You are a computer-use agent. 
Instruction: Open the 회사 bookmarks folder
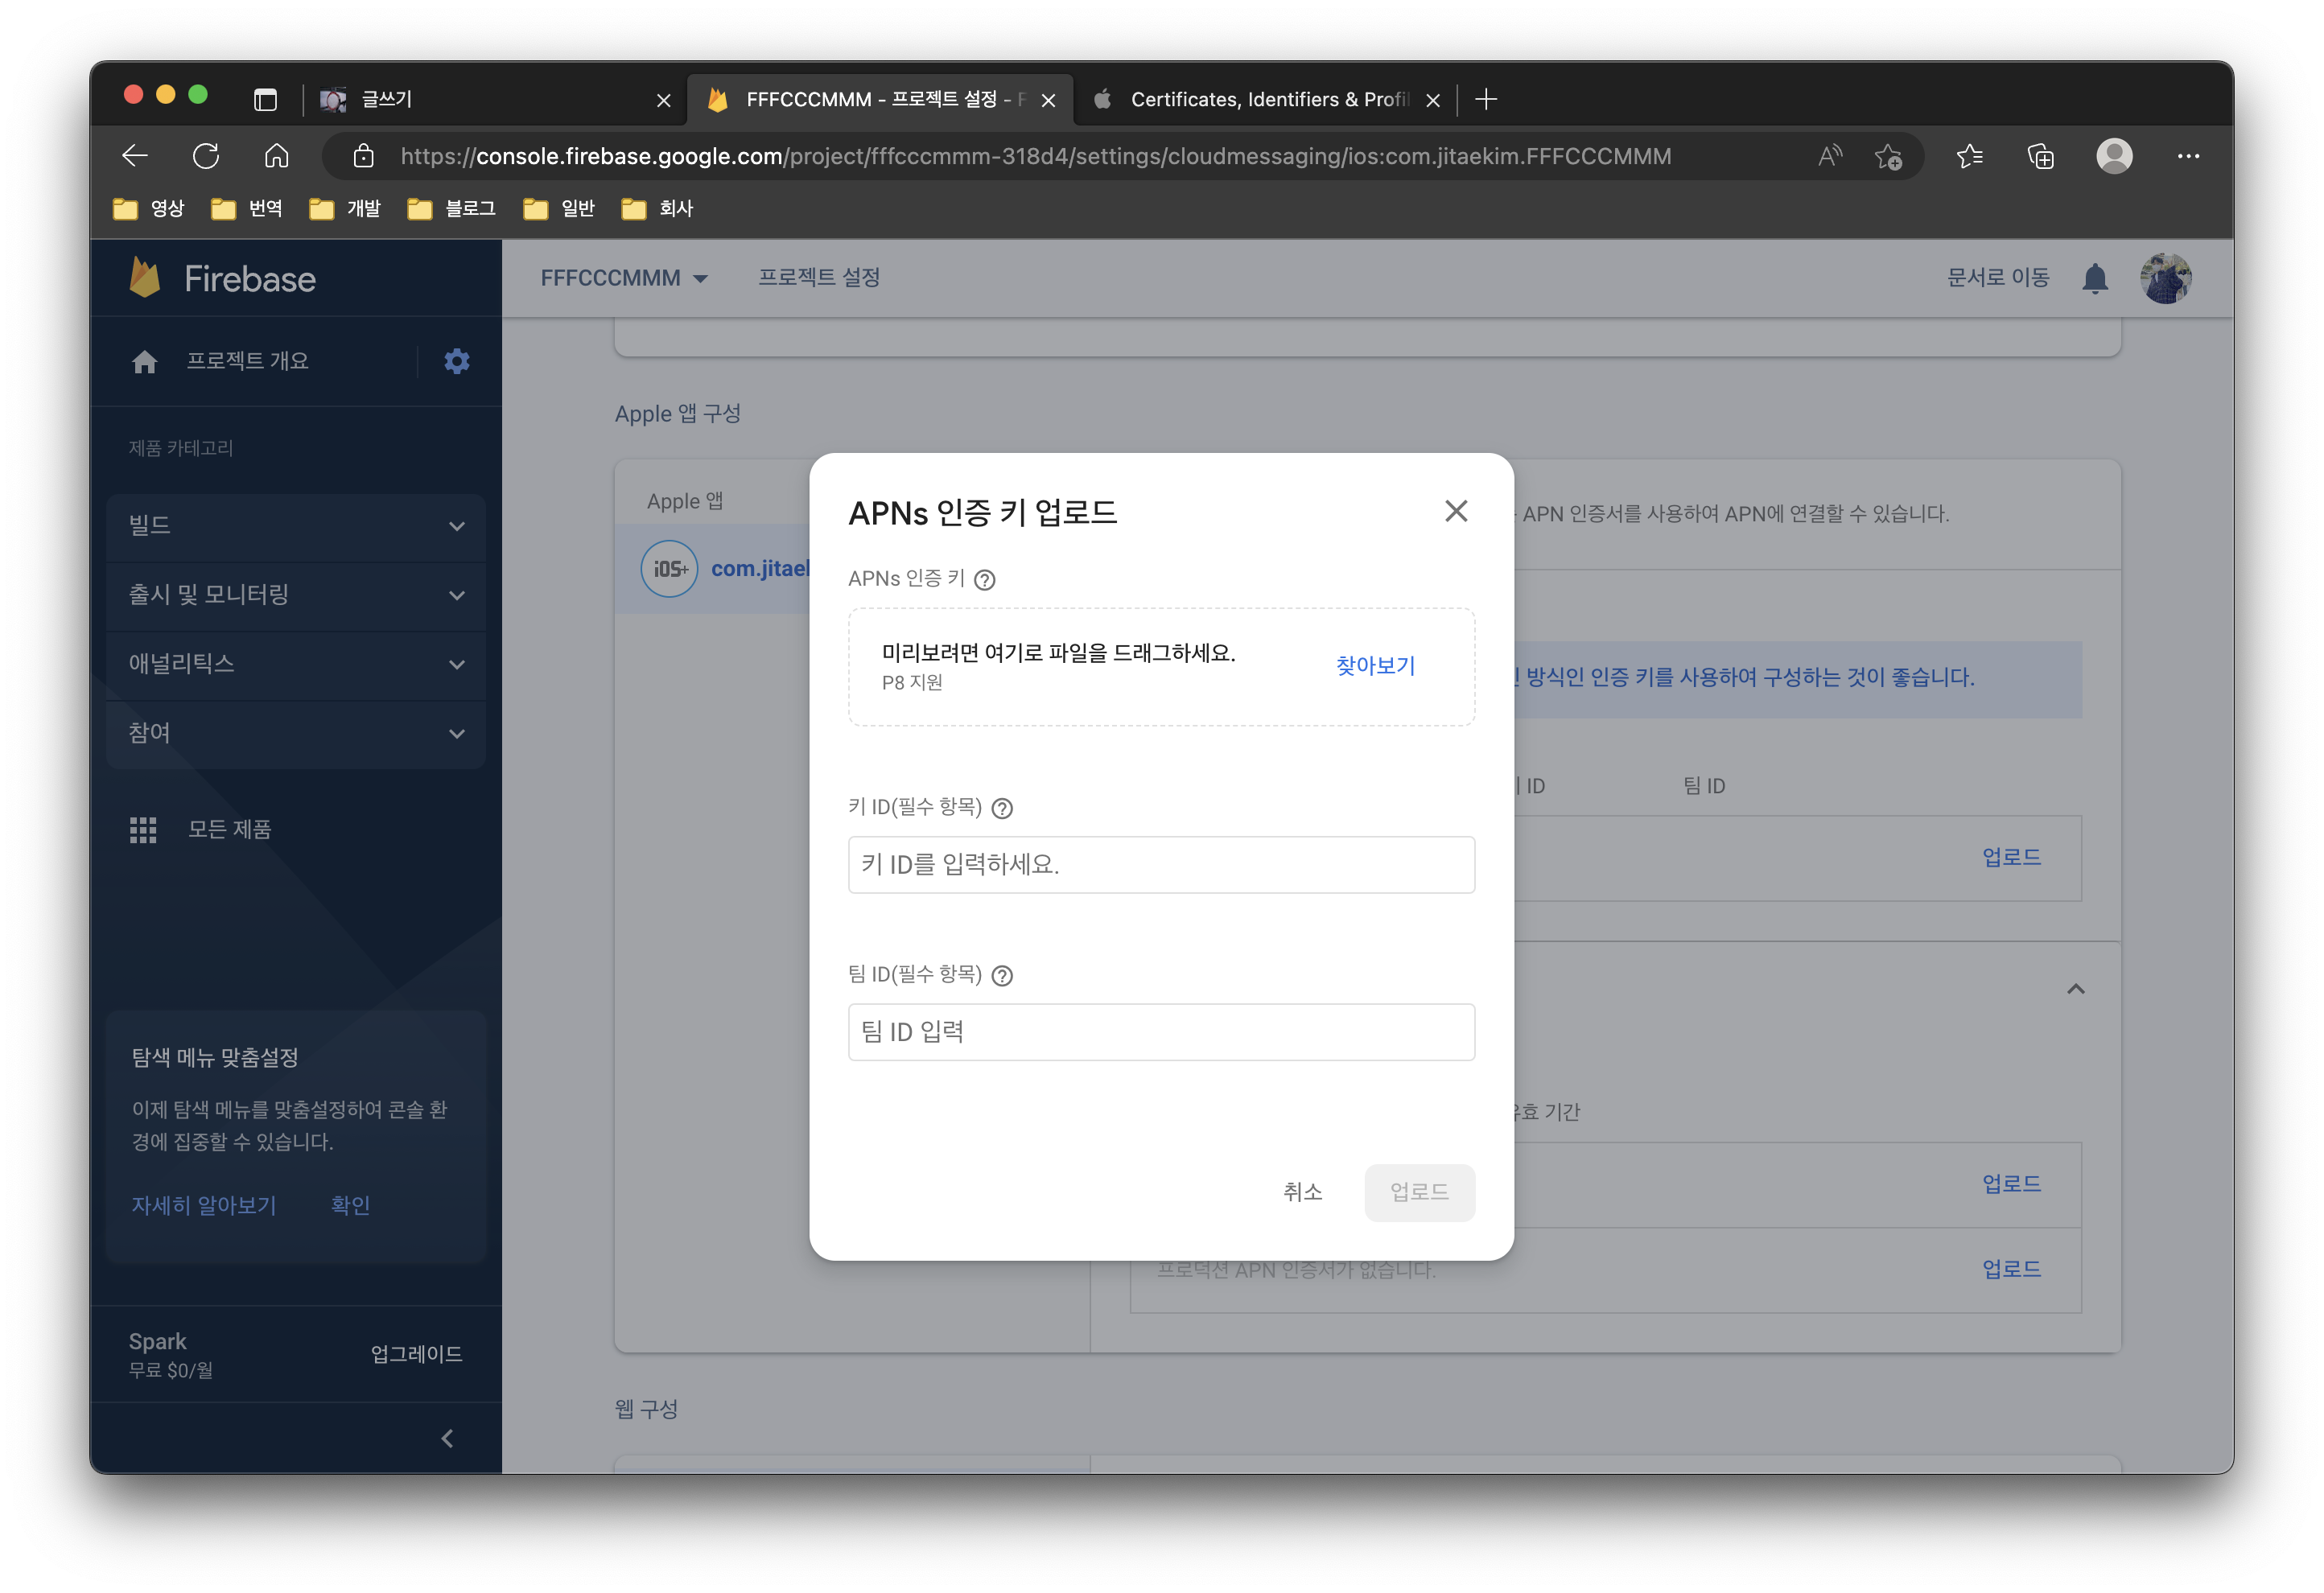tap(657, 208)
